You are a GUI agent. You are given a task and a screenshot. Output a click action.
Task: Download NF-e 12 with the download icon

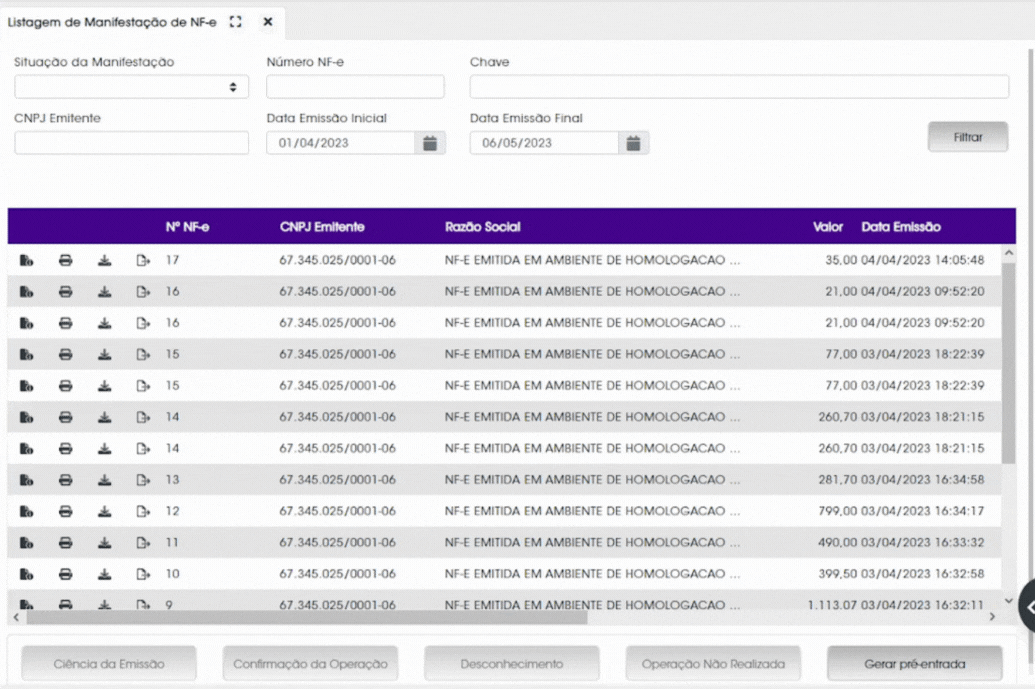click(104, 511)
